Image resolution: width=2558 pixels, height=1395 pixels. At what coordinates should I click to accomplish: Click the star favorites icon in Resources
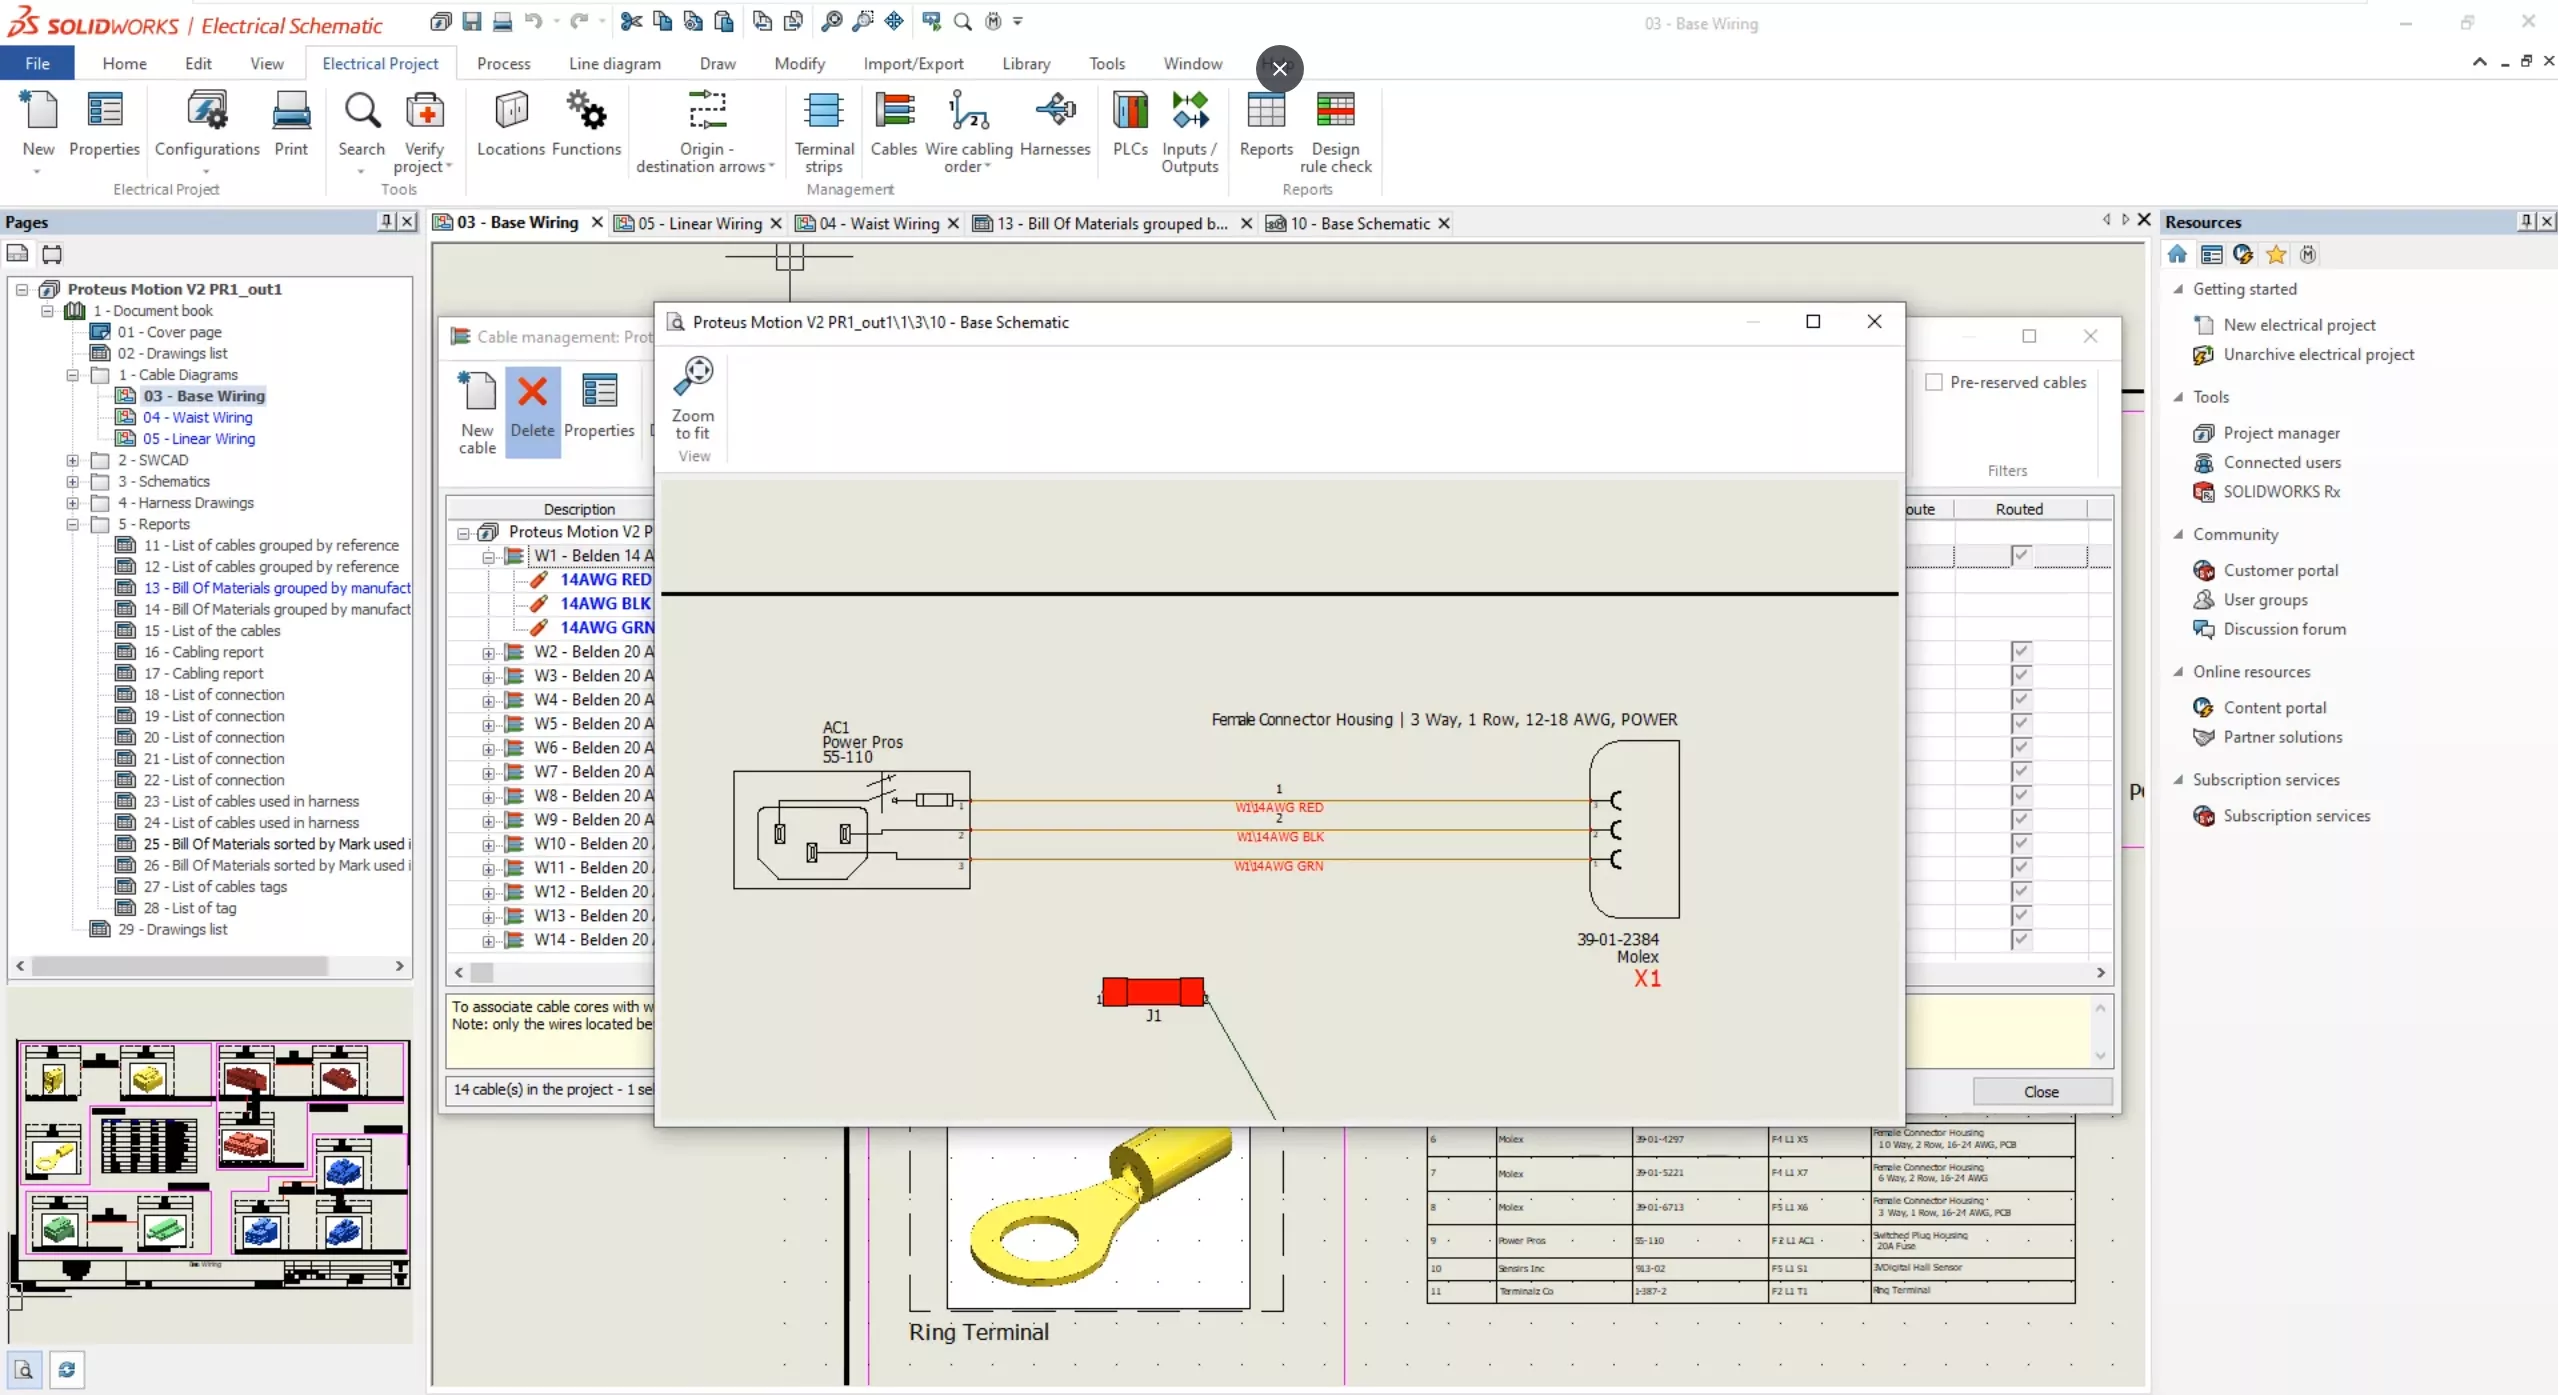point(2276,254)
